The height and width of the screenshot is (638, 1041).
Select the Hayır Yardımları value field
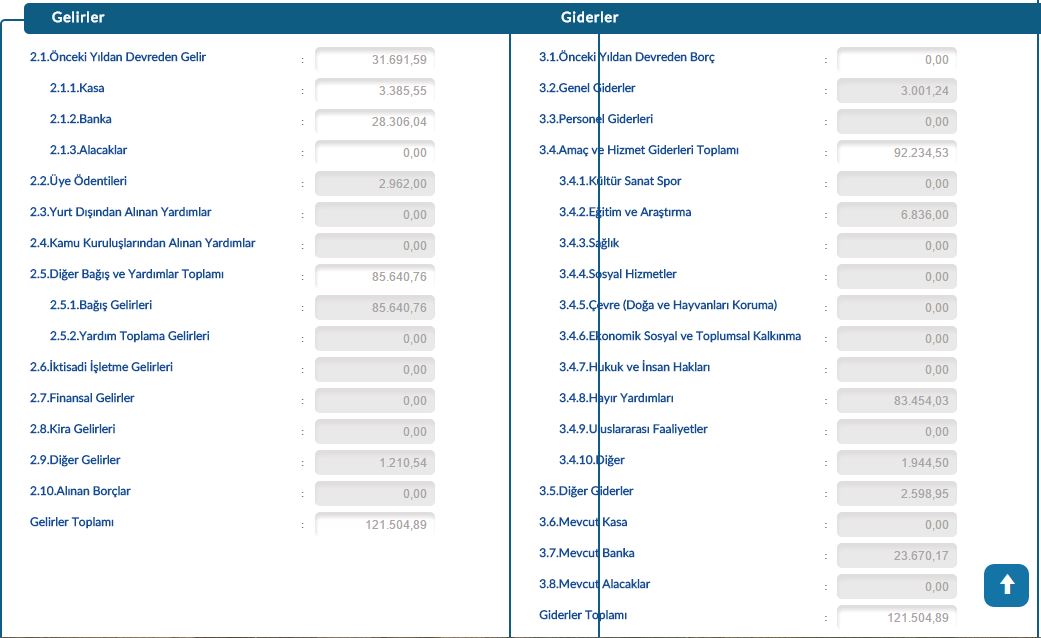896,400
